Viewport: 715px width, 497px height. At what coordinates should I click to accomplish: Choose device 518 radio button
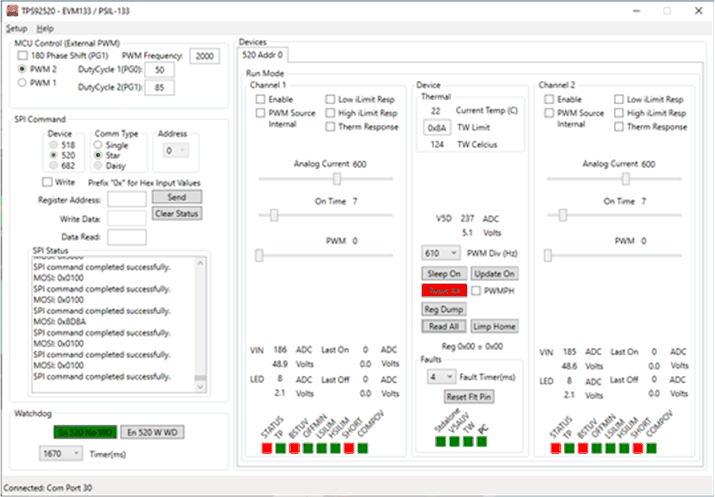[x=54, y=145]
